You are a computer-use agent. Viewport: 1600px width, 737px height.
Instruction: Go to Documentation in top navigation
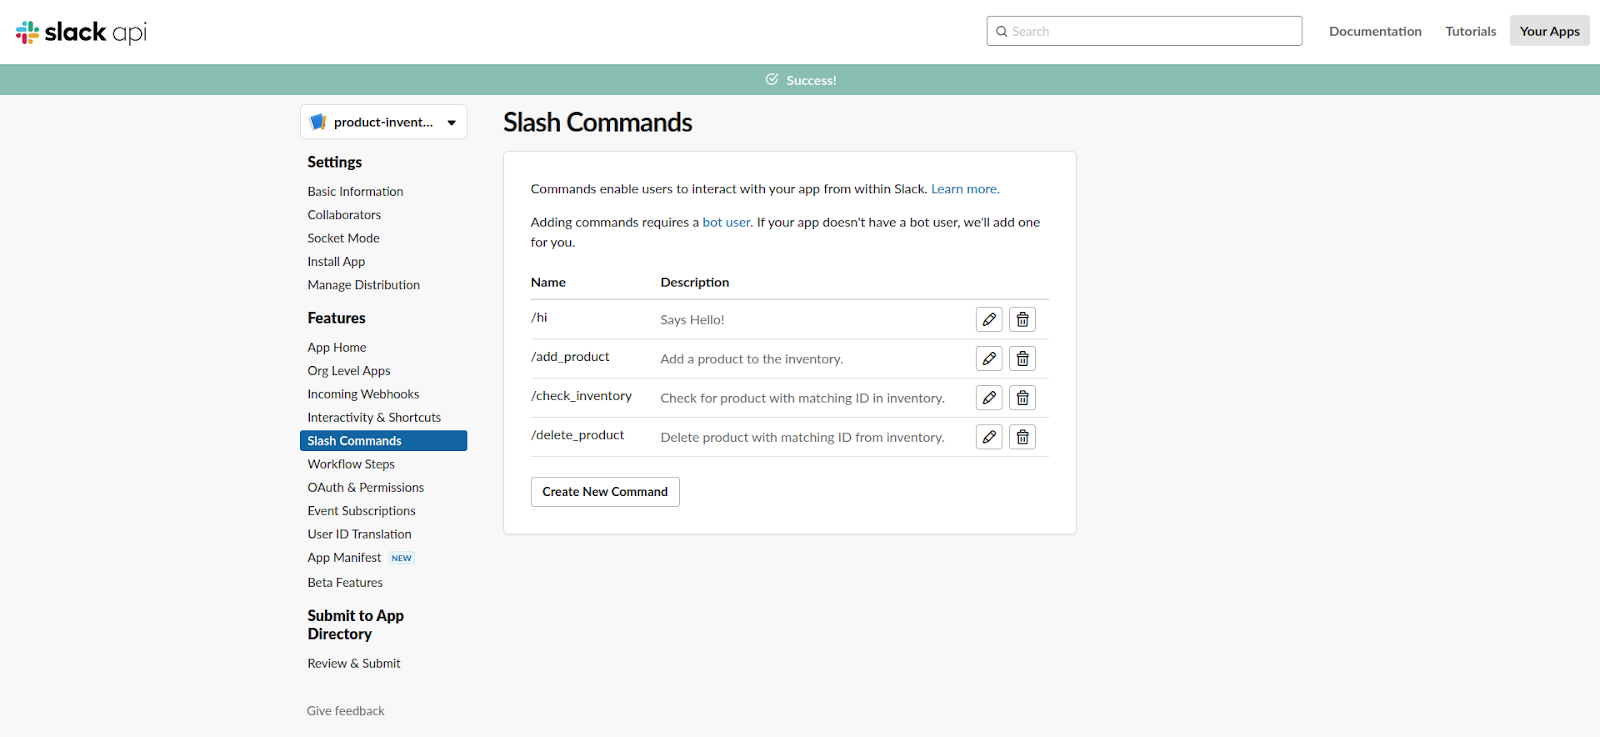click(1375, 31)
